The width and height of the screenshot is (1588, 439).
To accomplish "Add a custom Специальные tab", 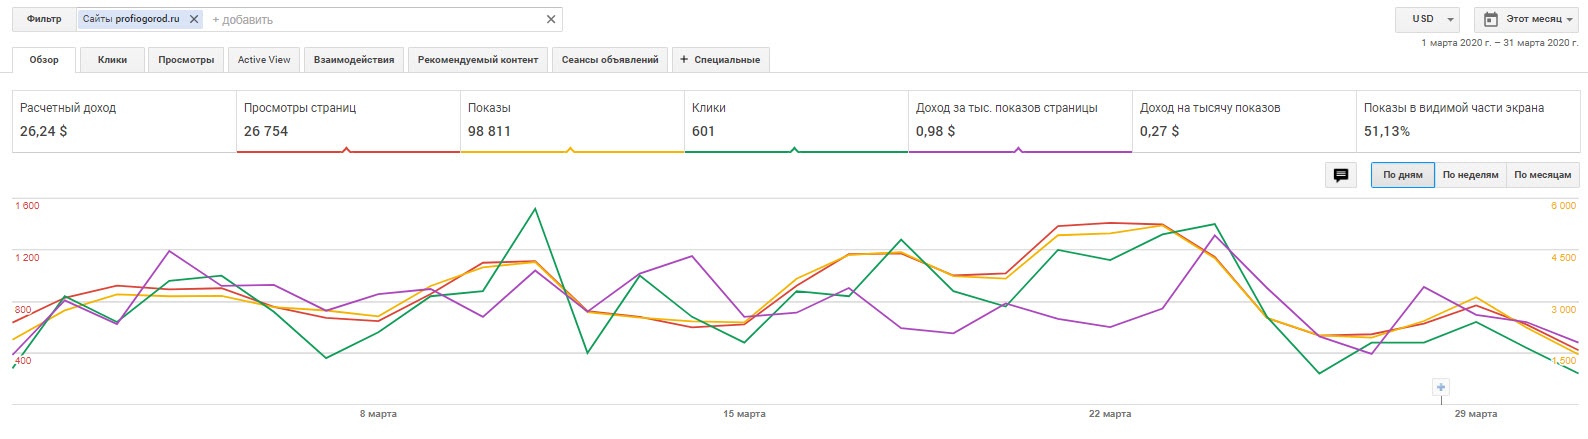I will pos(720,60).
